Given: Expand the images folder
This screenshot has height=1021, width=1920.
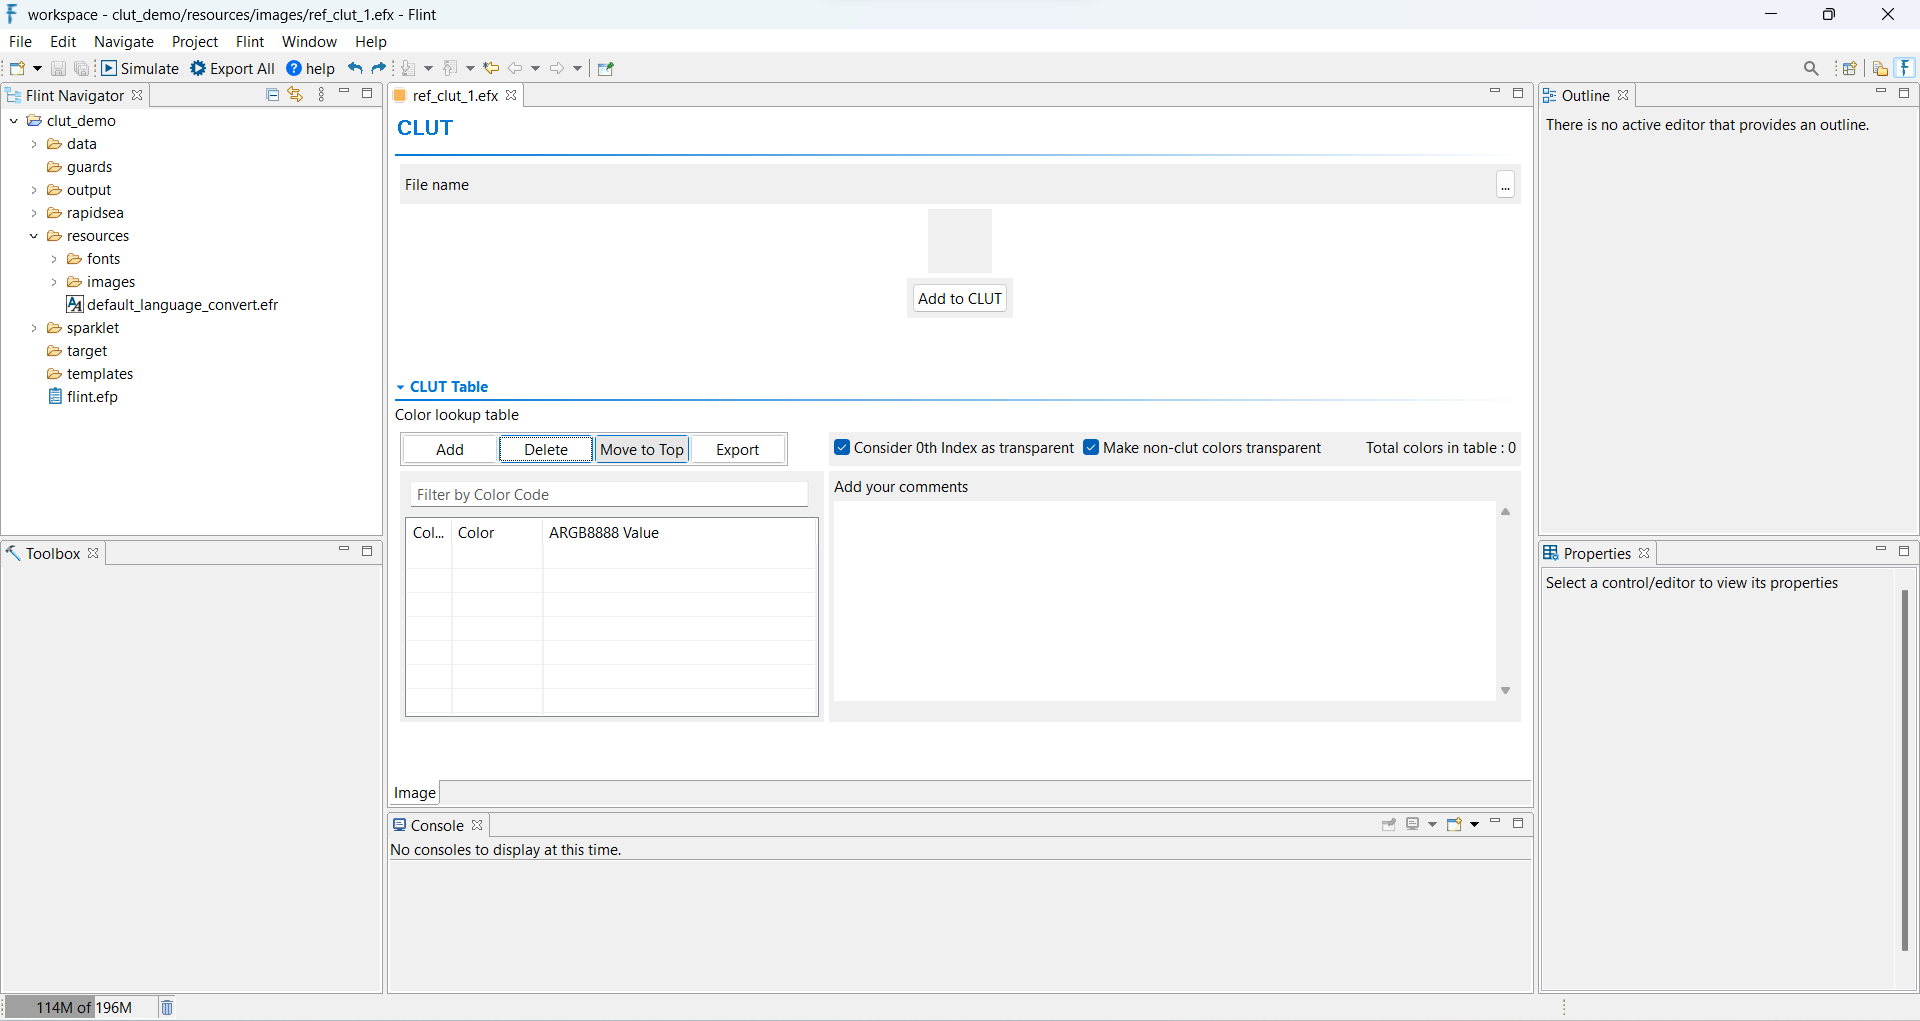Looking at the screenshot, I should [54, 282].
